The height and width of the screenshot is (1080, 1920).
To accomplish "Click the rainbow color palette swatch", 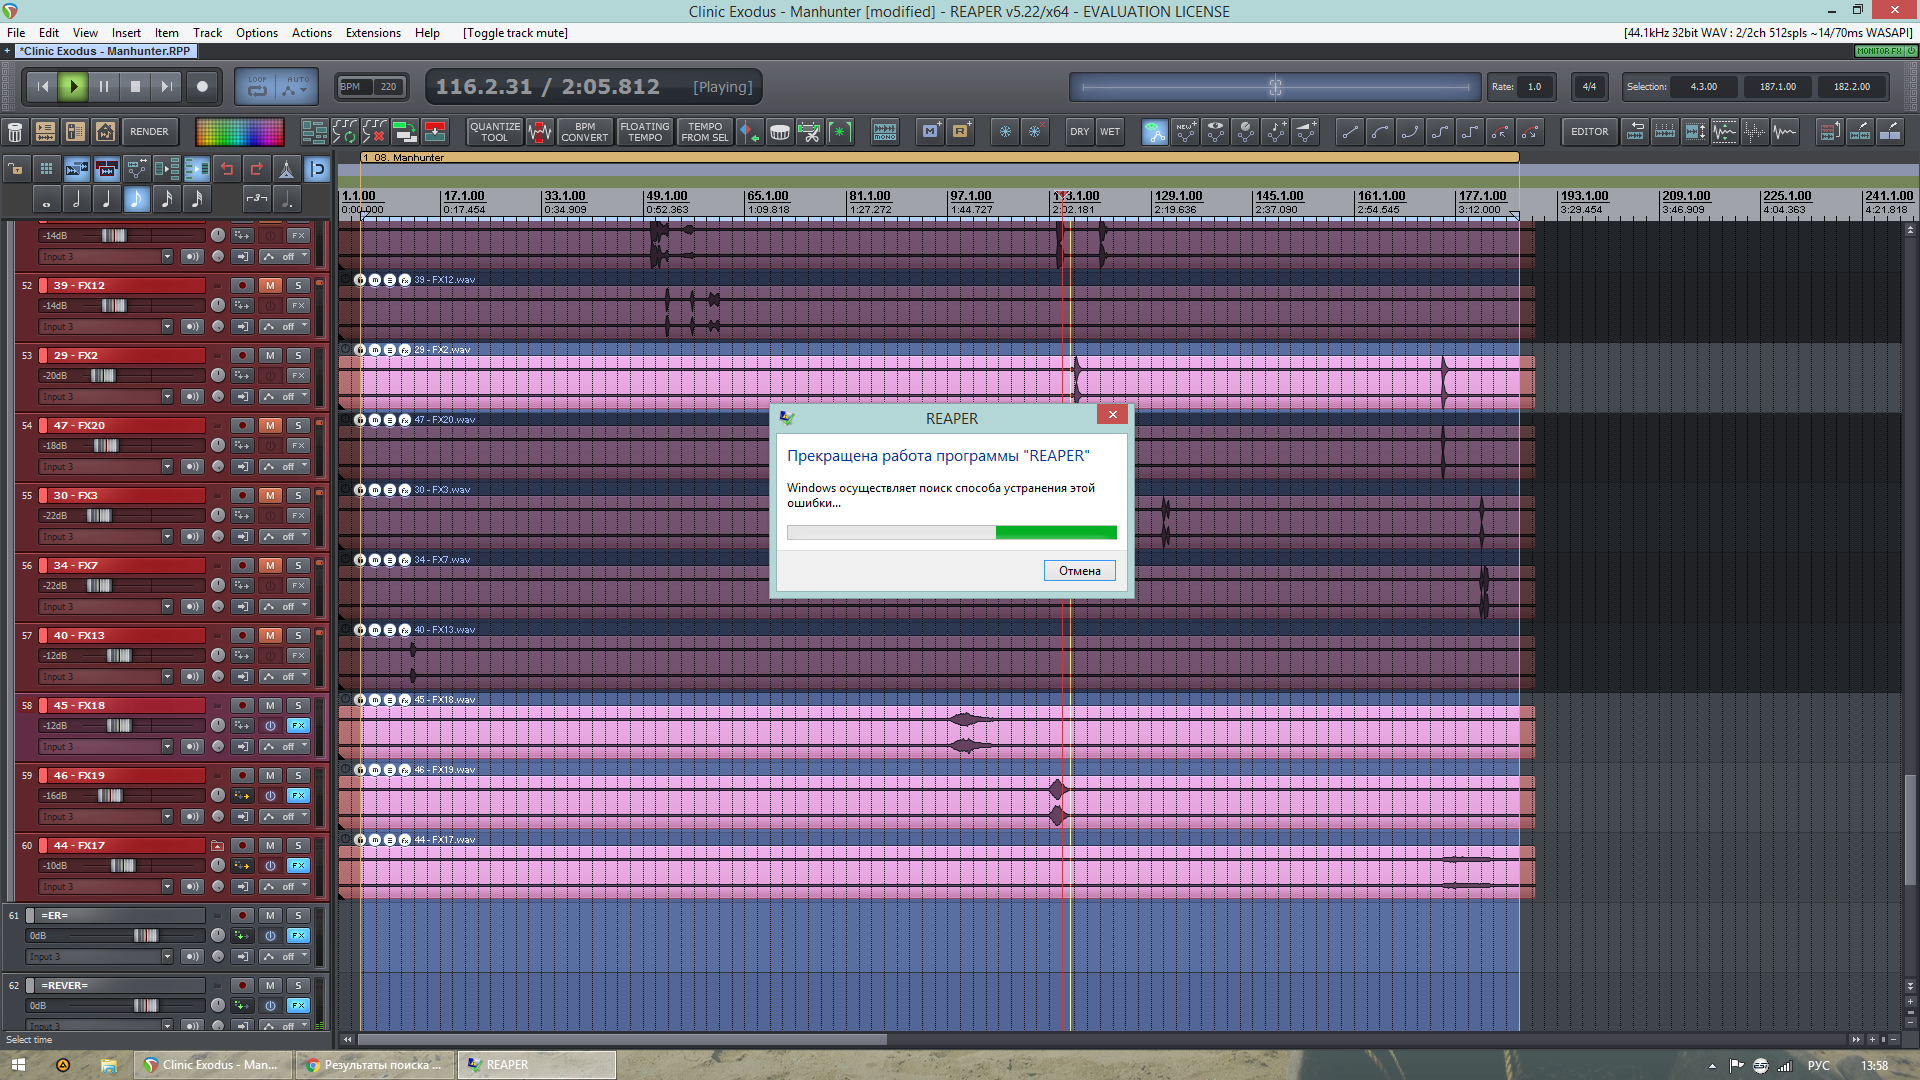I will pos(240,132).
